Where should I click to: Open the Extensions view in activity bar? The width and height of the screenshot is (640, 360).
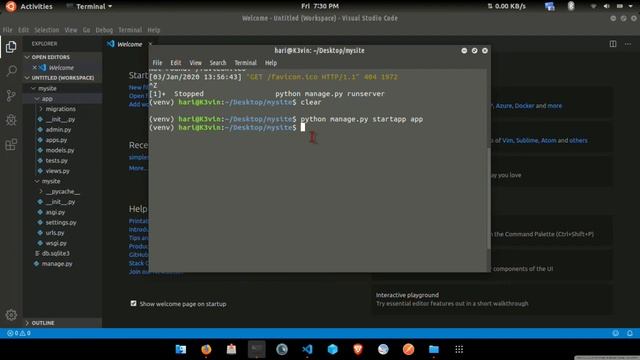[11, 144]
